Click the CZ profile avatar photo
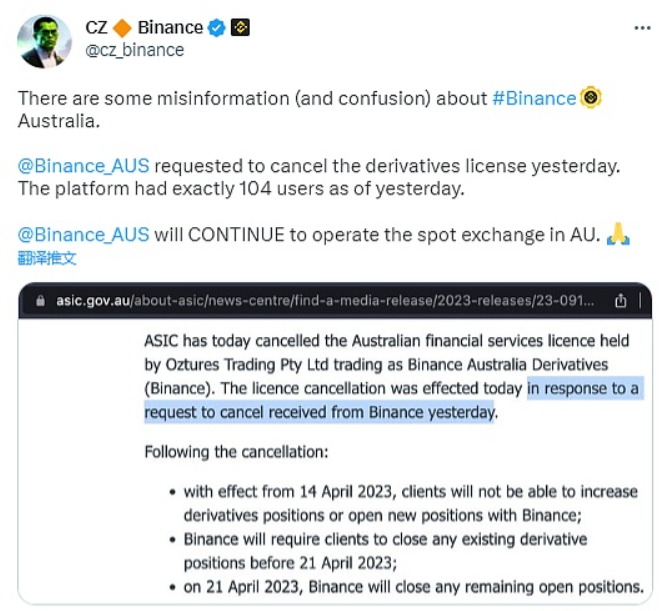Viewport: 670px width, 611px height. 46,40
